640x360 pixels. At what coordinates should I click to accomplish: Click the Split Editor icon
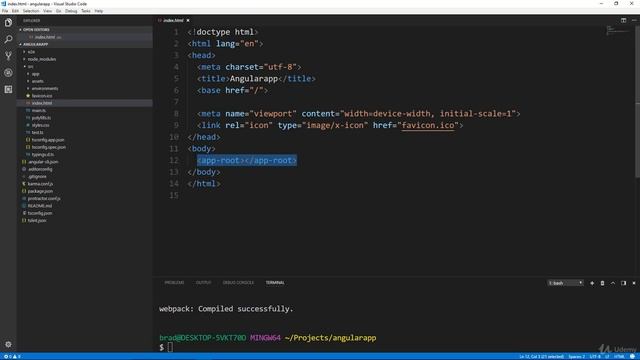coord(623,20)
